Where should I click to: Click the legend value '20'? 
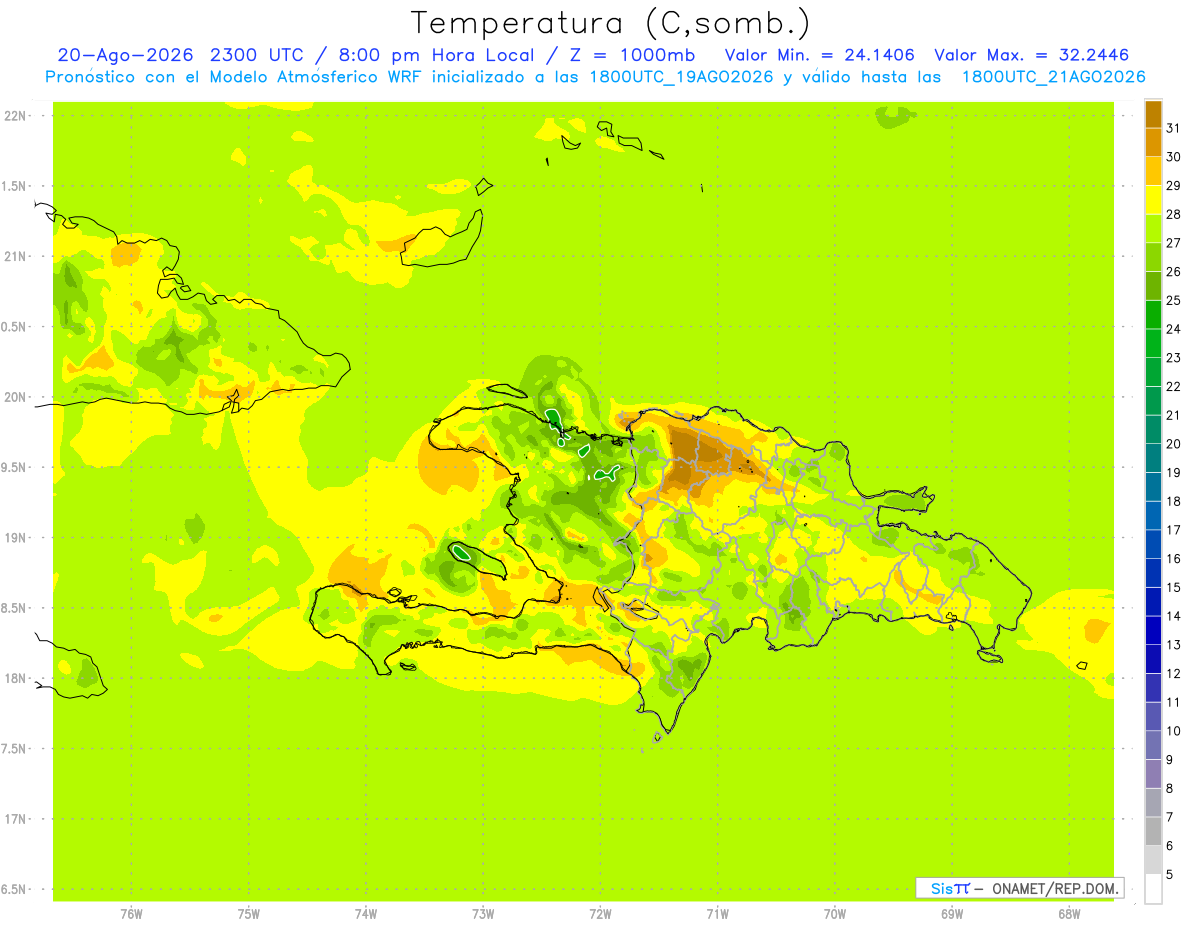pyautogui.click(x=1174, y=444)
